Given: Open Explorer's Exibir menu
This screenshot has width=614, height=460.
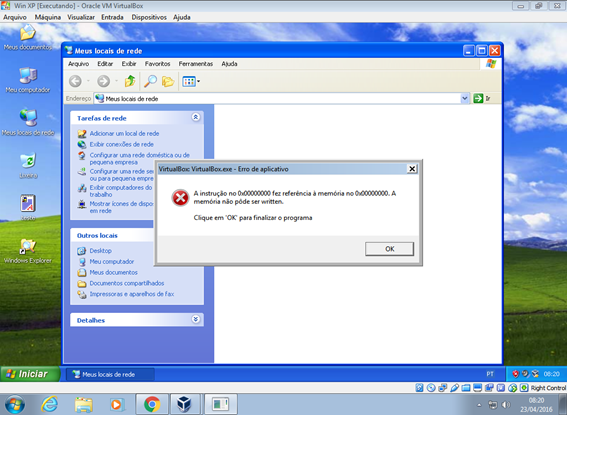Looking at the screenshot, I should (x=129, y=64).
